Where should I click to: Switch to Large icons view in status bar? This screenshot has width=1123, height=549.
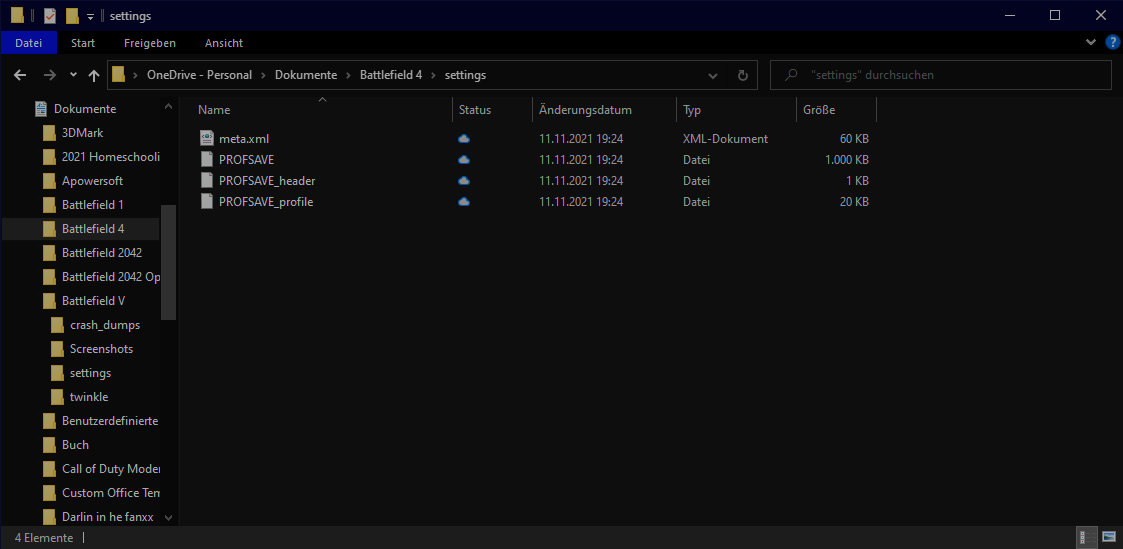click(1109, 538)
